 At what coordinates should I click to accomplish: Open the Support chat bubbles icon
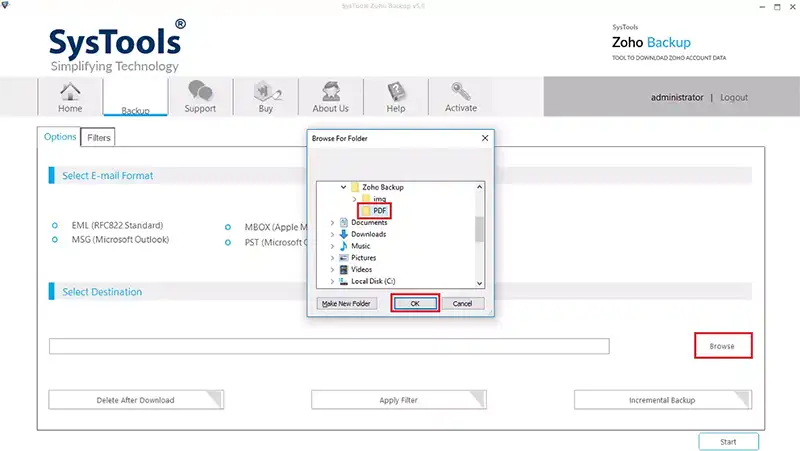tap(200, 91)
